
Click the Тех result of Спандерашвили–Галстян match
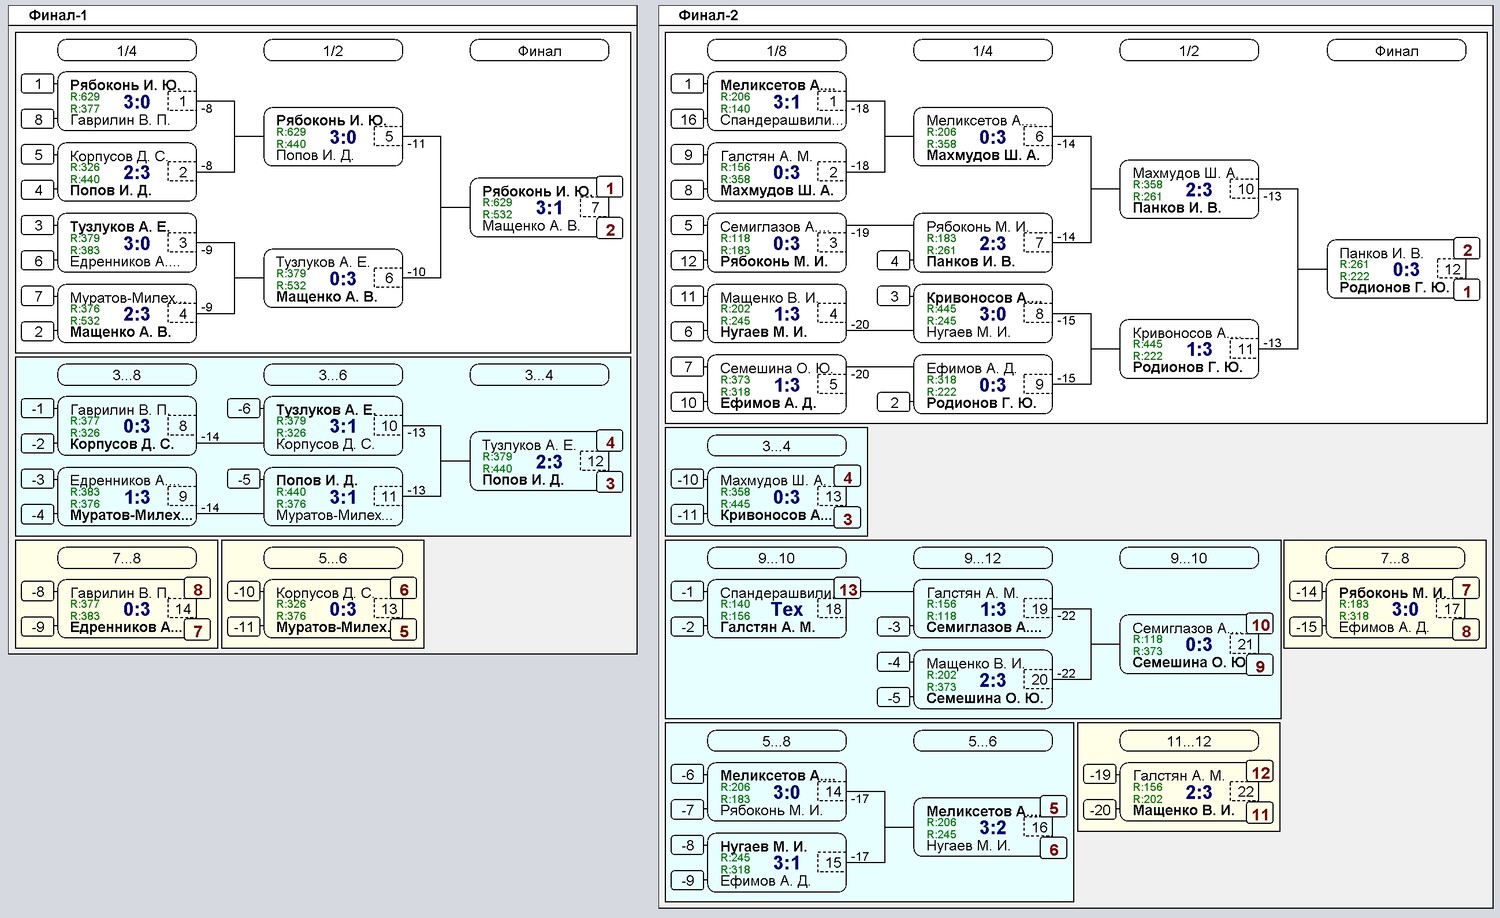(x=787, y=609)
